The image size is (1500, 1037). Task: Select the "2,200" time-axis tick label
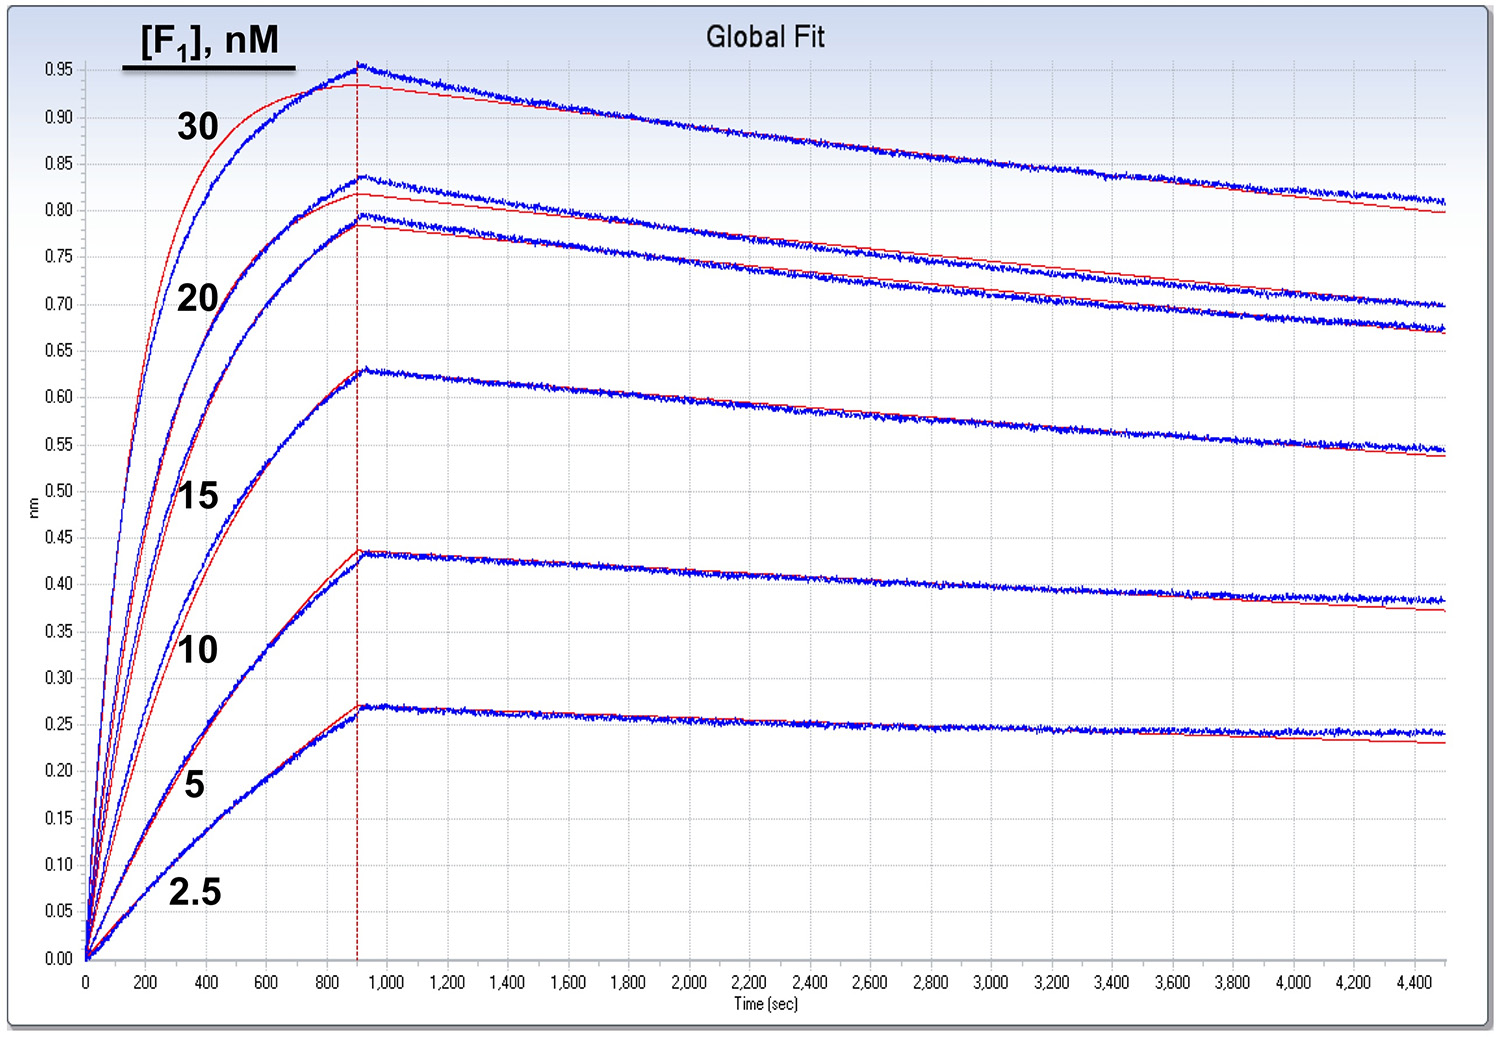[x=750, y=982]
